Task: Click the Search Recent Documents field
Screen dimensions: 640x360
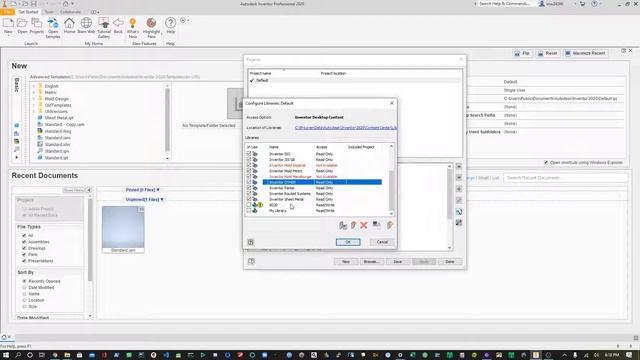Action: (565, 178)
